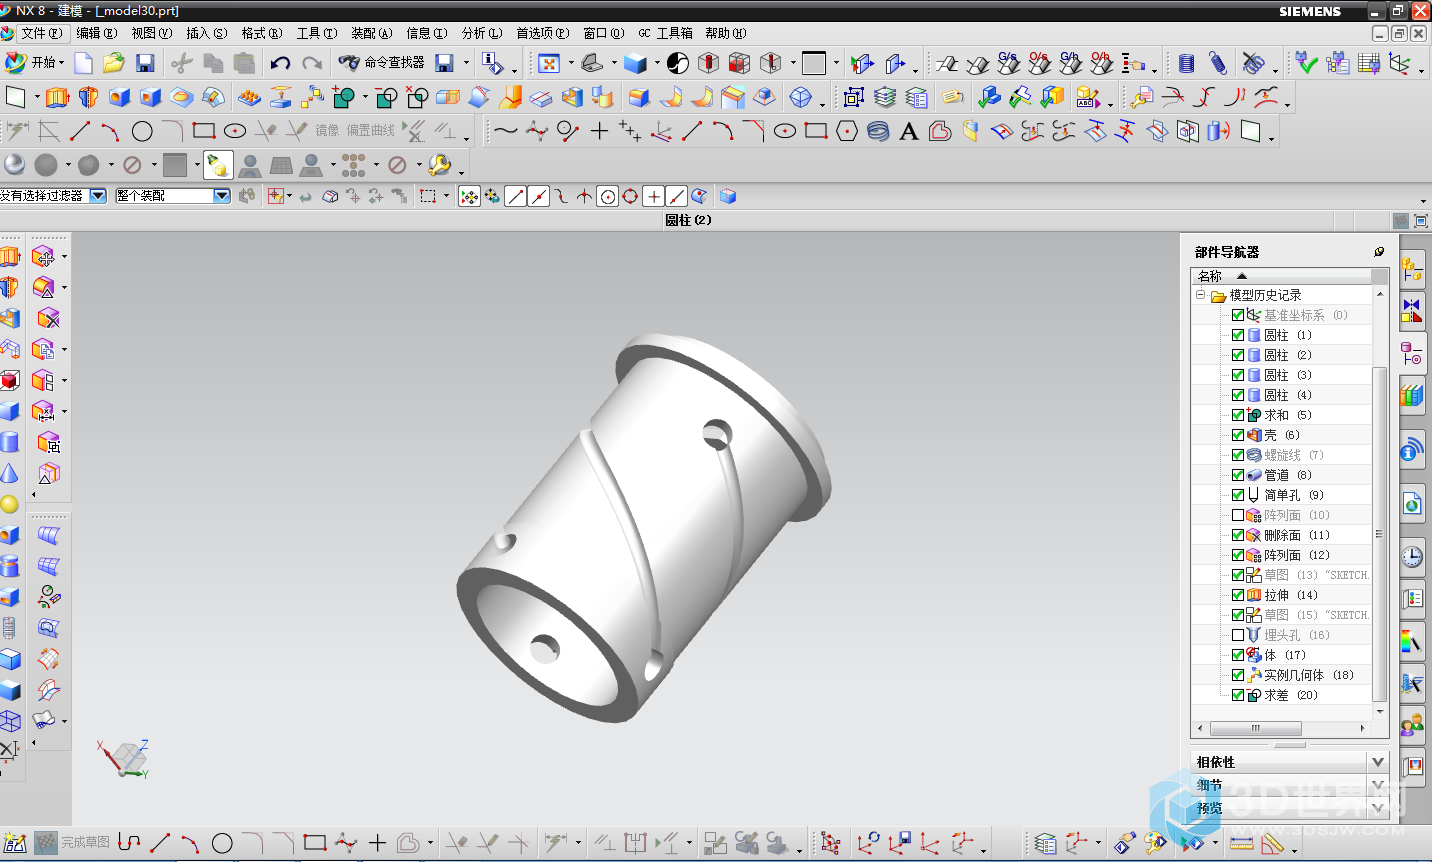Open the Roles resource tab icon
Image resolution: width=1432 pixels, height=862 pixels.
point(1412,722)
